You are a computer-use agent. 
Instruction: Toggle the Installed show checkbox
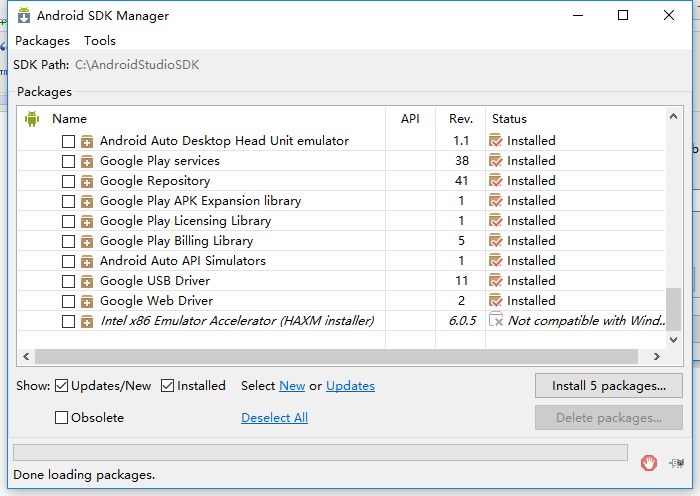[x=167, y=386]
